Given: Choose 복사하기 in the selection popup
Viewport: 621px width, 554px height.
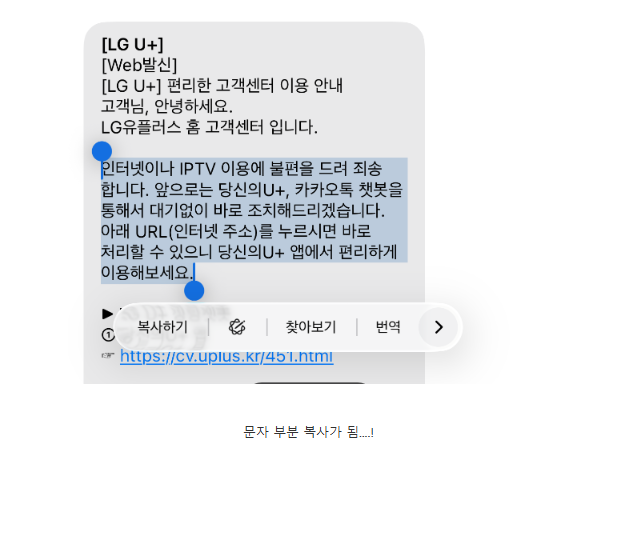Looking at the screenshot, I should 162,327.
